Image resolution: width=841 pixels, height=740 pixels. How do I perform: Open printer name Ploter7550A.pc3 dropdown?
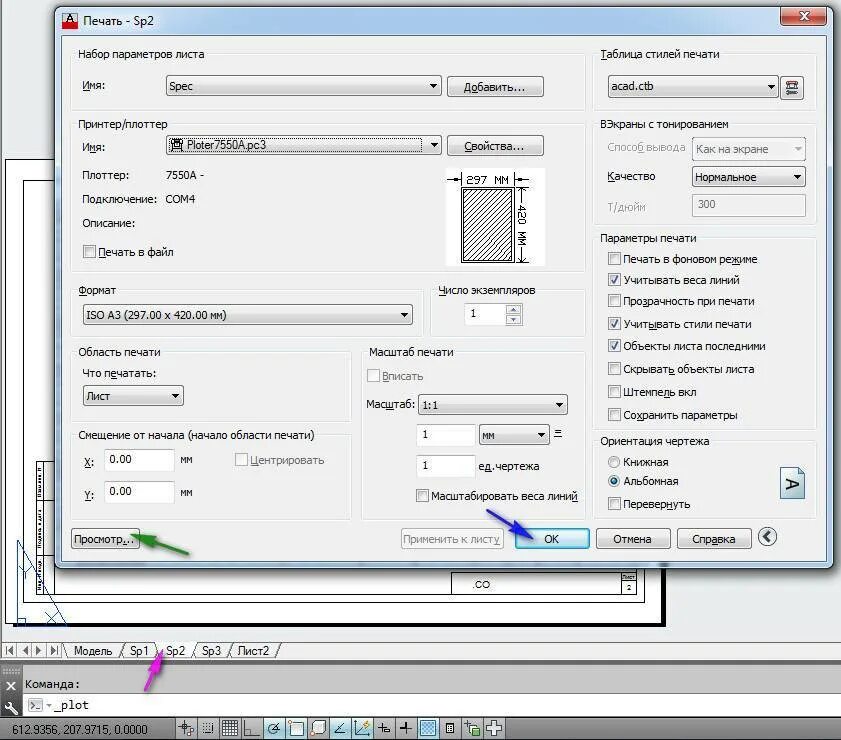coord(304,145)
